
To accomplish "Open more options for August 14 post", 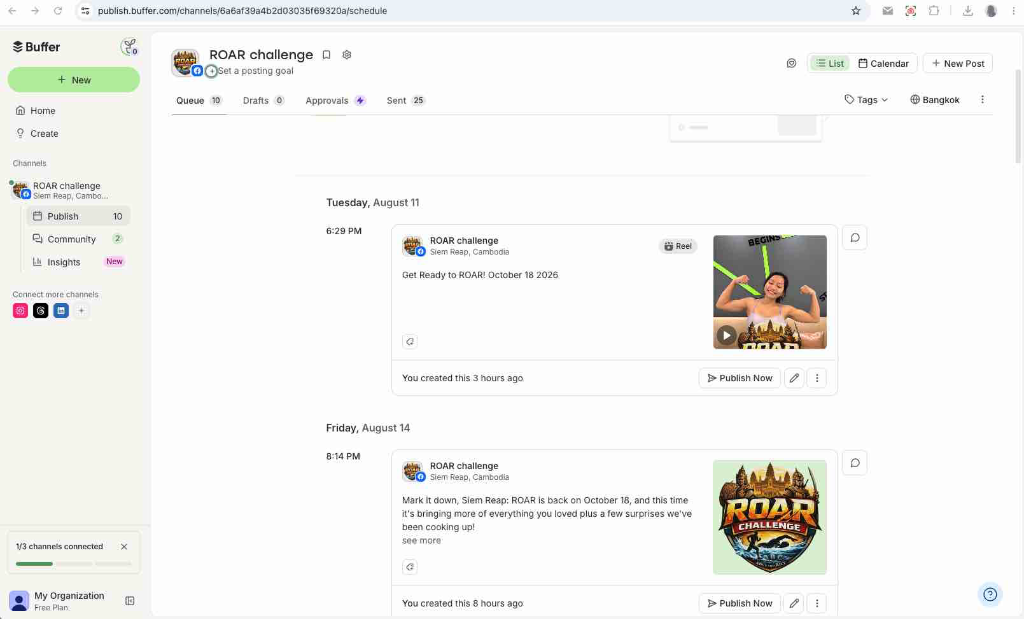I will (817, 603).
